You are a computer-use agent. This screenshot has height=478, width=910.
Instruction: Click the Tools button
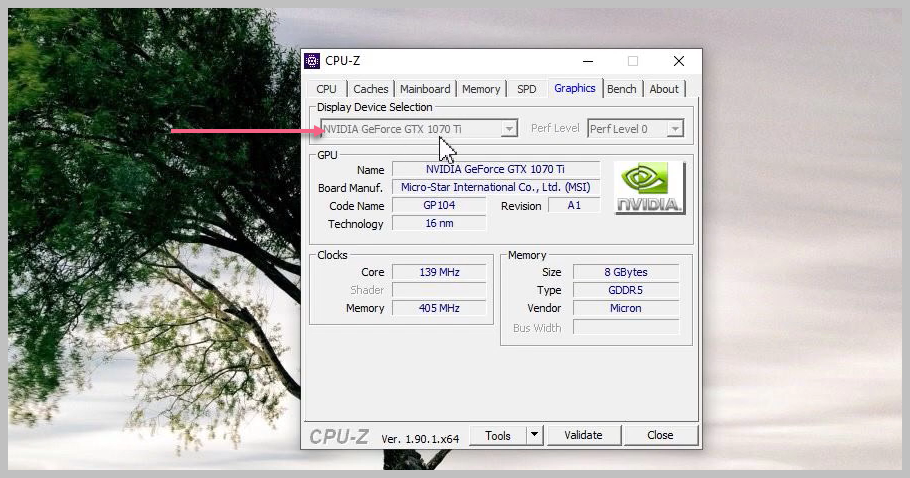pos(498,435)
